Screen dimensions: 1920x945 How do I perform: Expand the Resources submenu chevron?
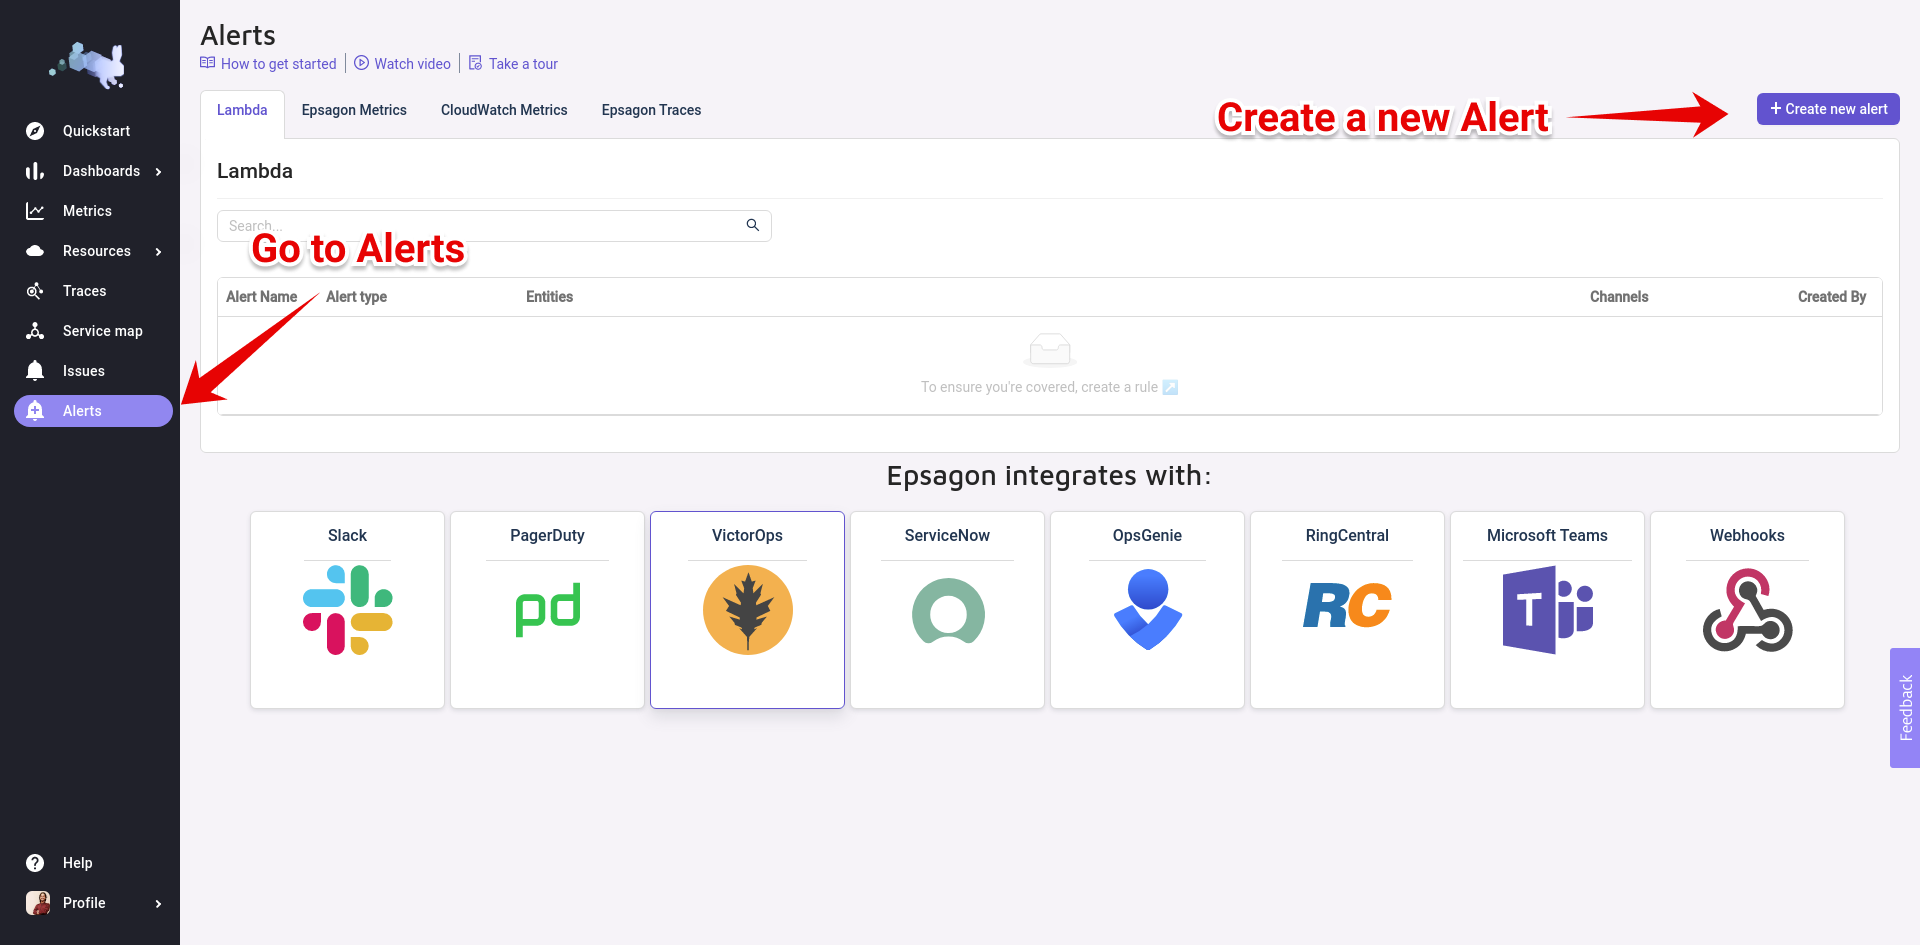158,251
